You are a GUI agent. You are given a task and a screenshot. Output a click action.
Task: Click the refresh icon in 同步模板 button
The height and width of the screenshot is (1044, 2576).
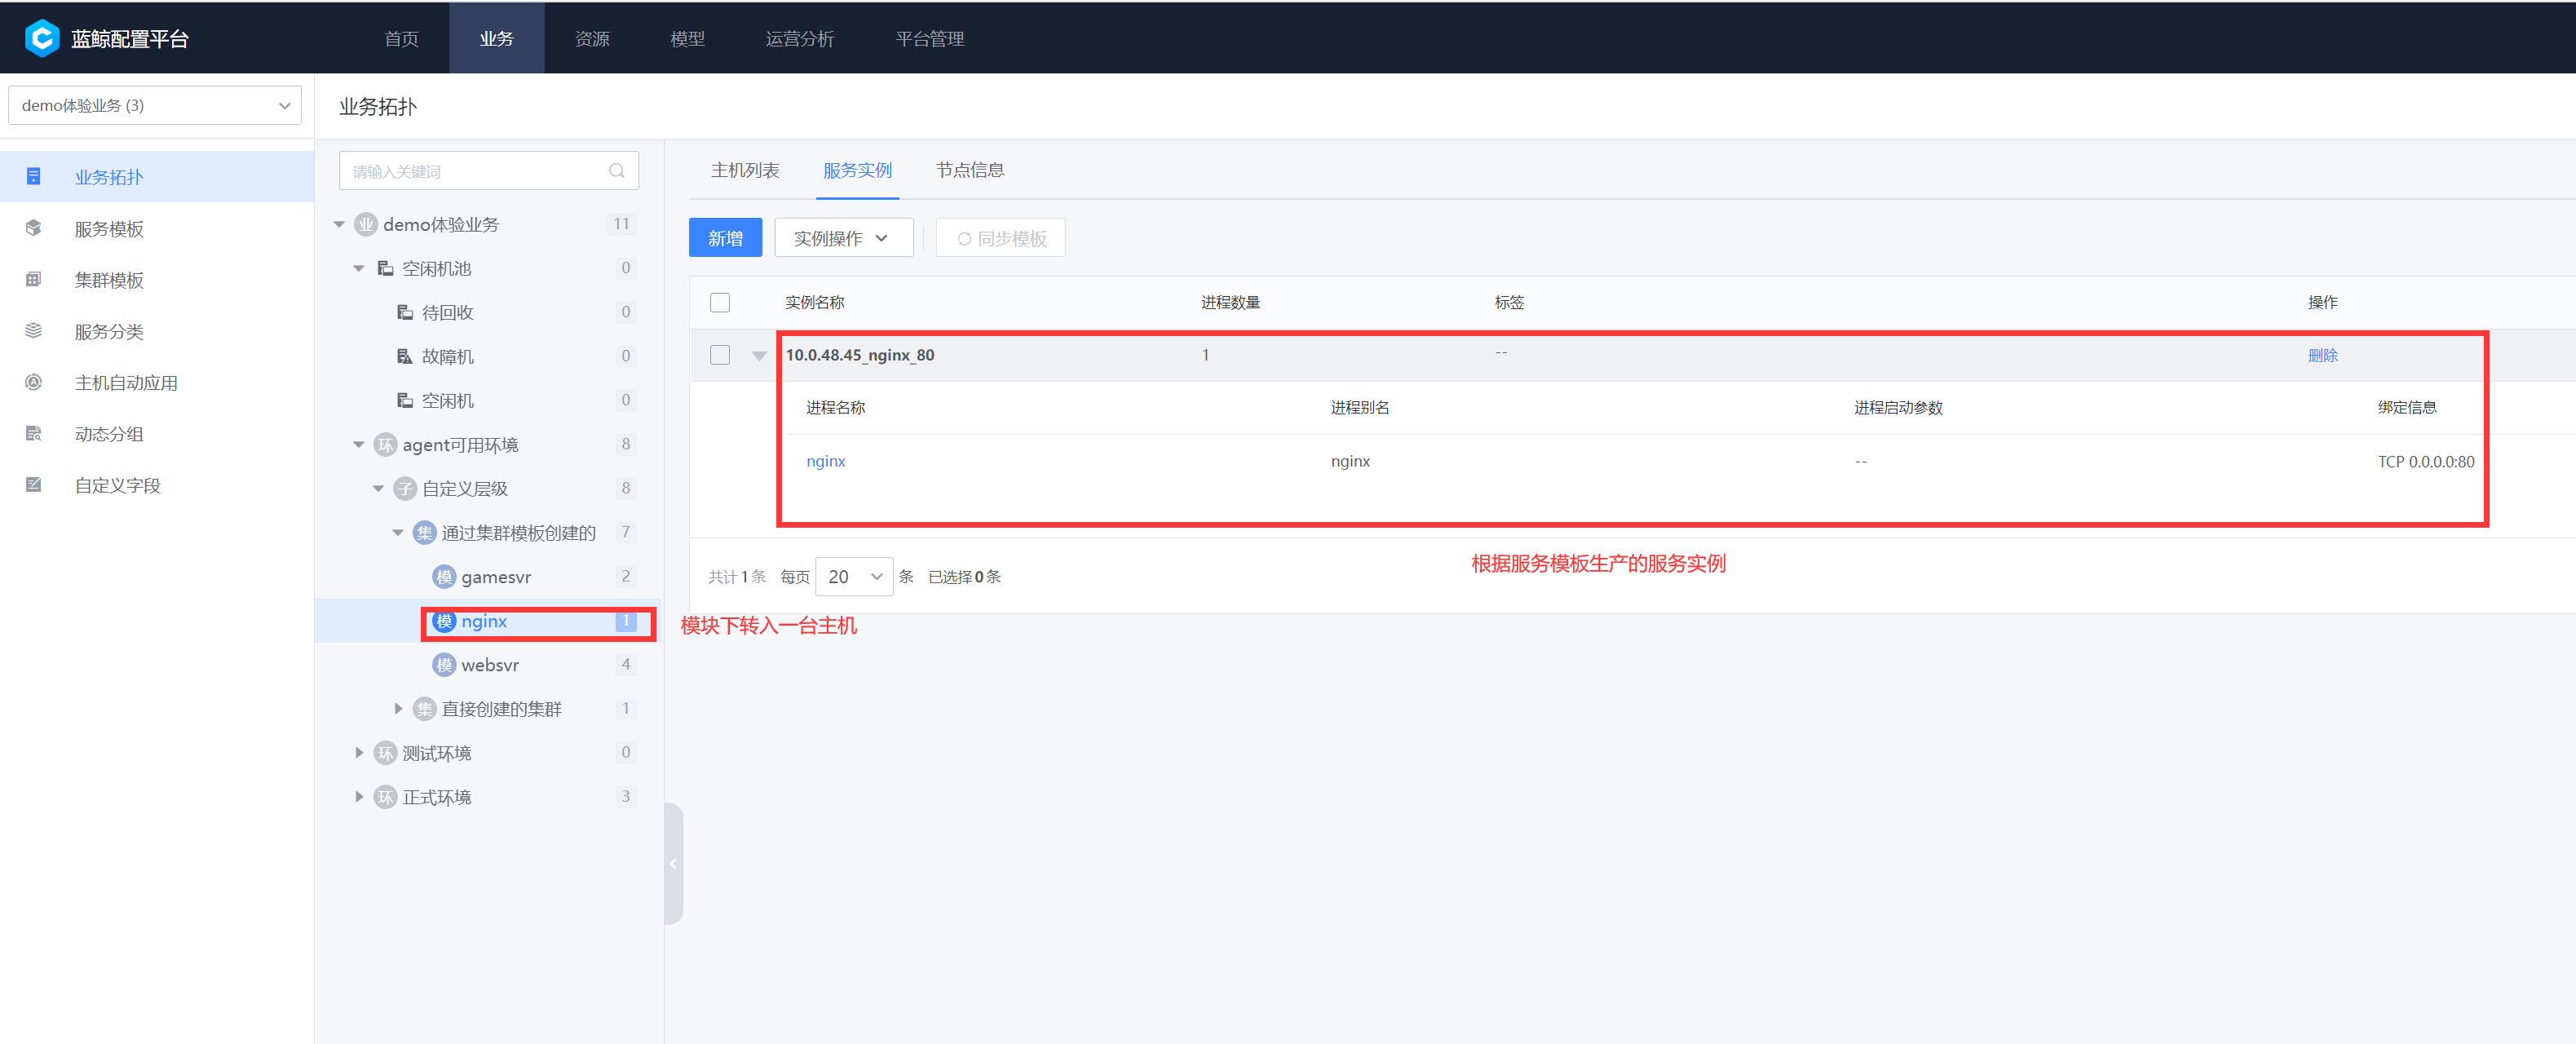point(964,239)
